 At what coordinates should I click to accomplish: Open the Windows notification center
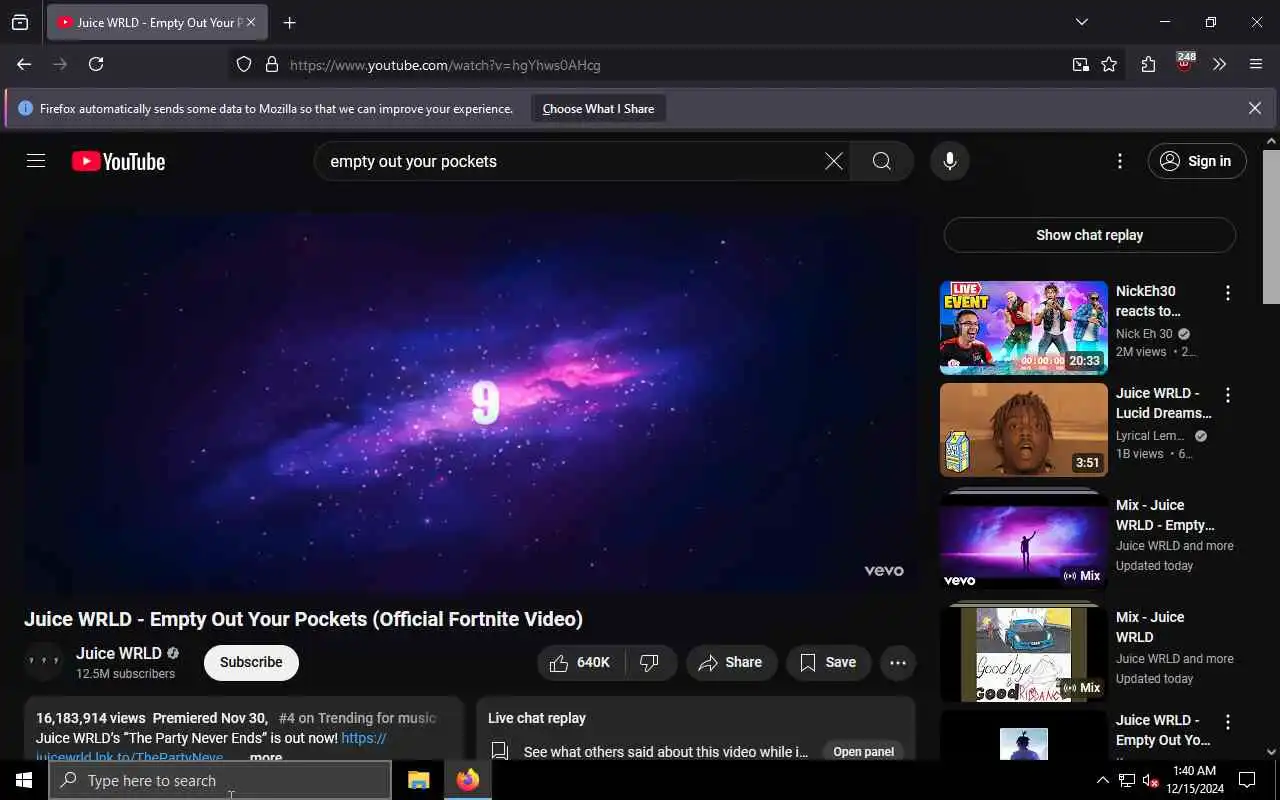(1247, 780)
